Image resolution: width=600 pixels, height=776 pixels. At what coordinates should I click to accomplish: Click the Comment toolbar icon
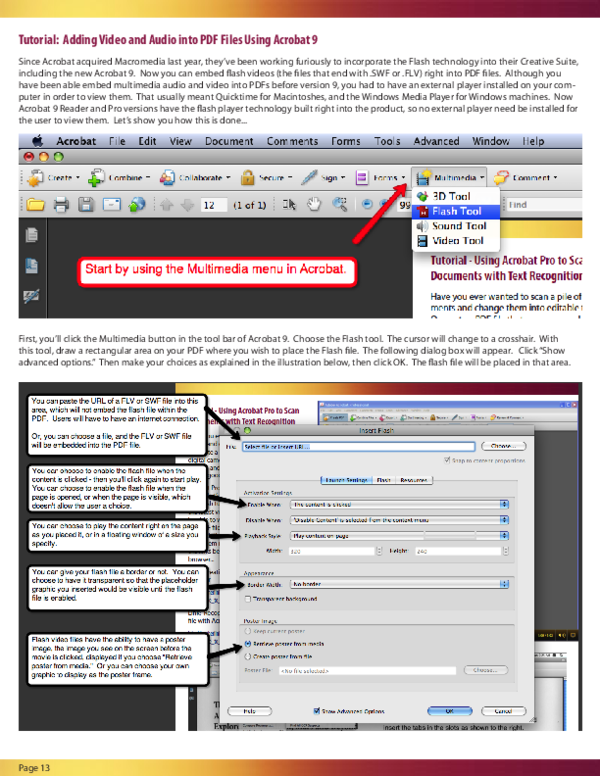click(501, 177)
